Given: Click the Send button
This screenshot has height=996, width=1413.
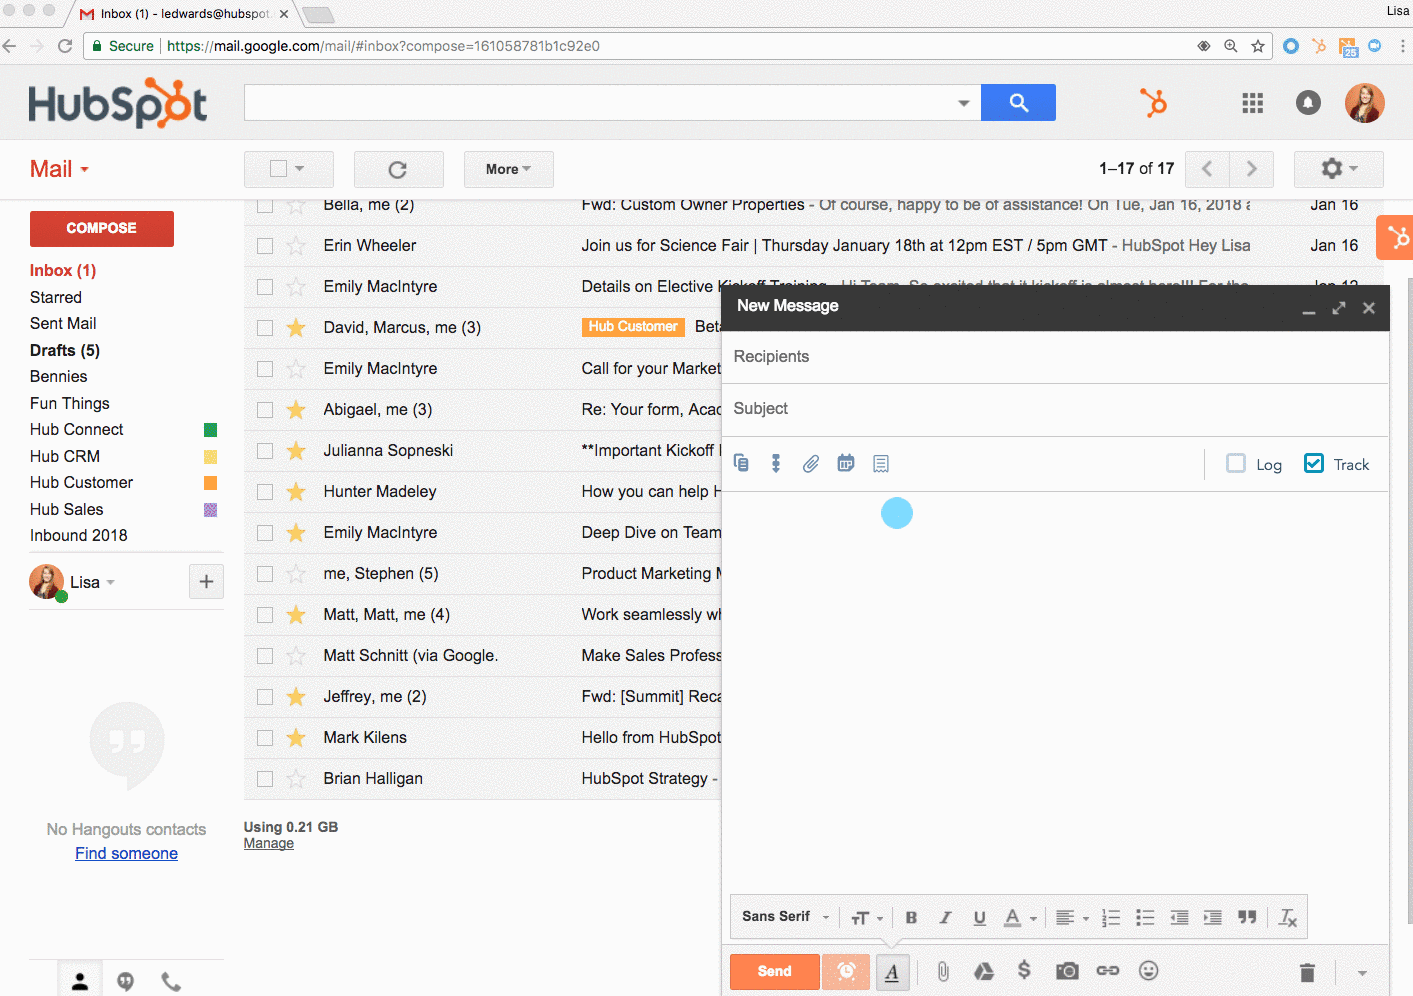Looking at the screenshot, I should (x=774, y=970).
